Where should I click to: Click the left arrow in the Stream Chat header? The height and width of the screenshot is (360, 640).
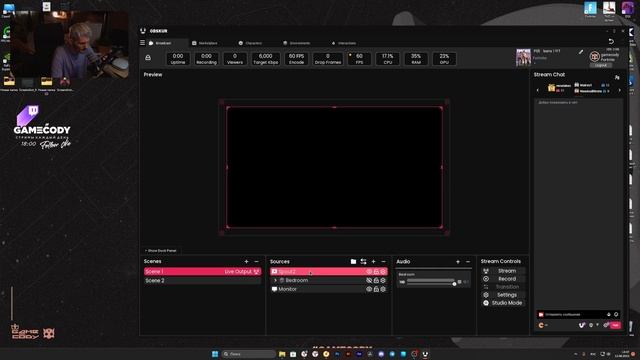pos(538,90)
